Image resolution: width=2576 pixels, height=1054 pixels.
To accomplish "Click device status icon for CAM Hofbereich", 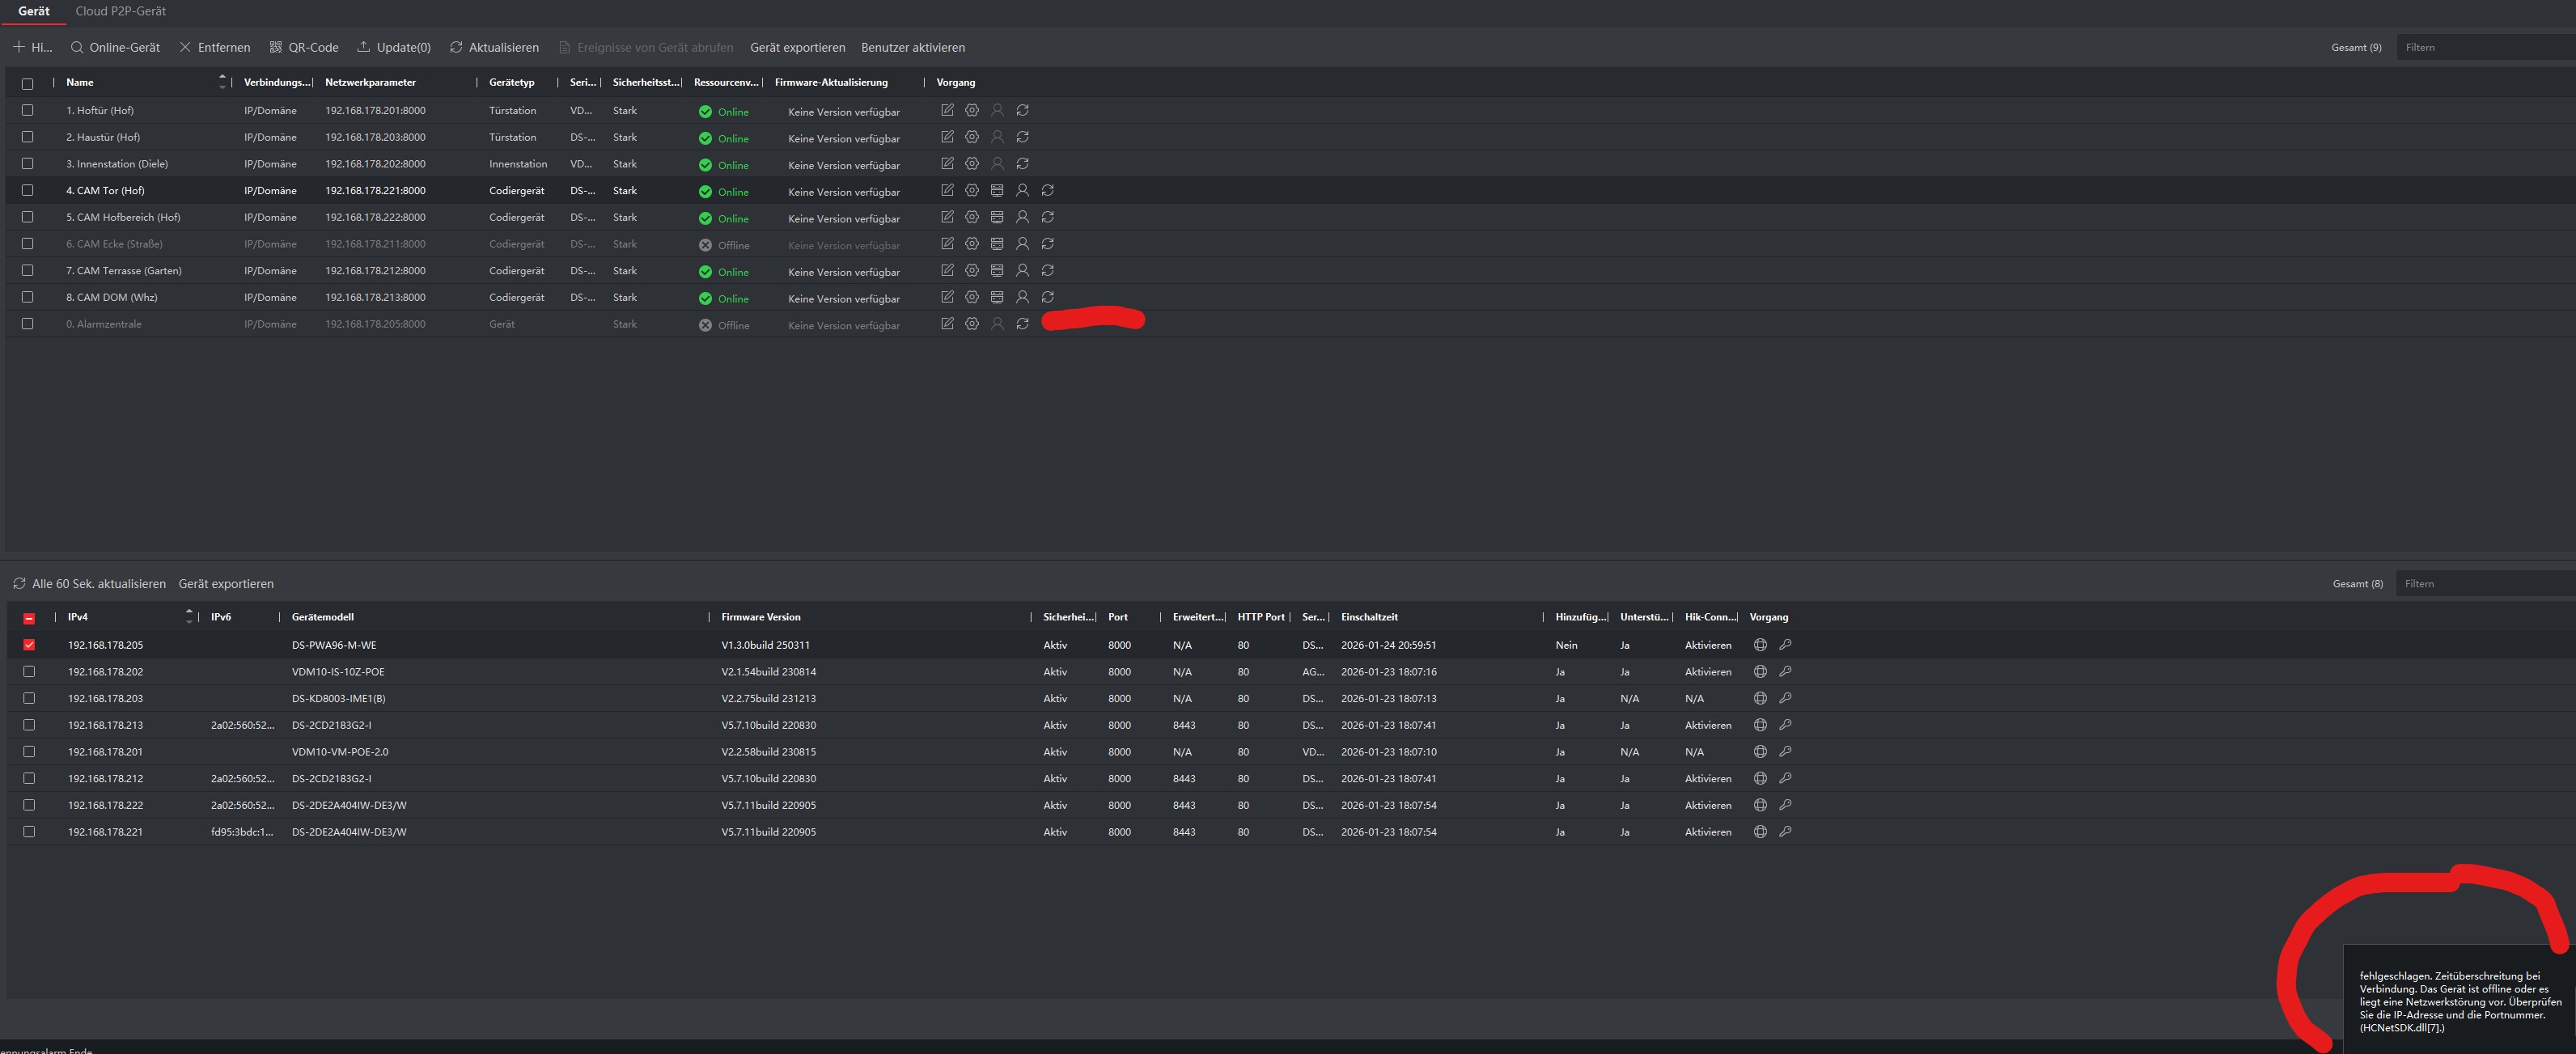I will tap(997, 217).
